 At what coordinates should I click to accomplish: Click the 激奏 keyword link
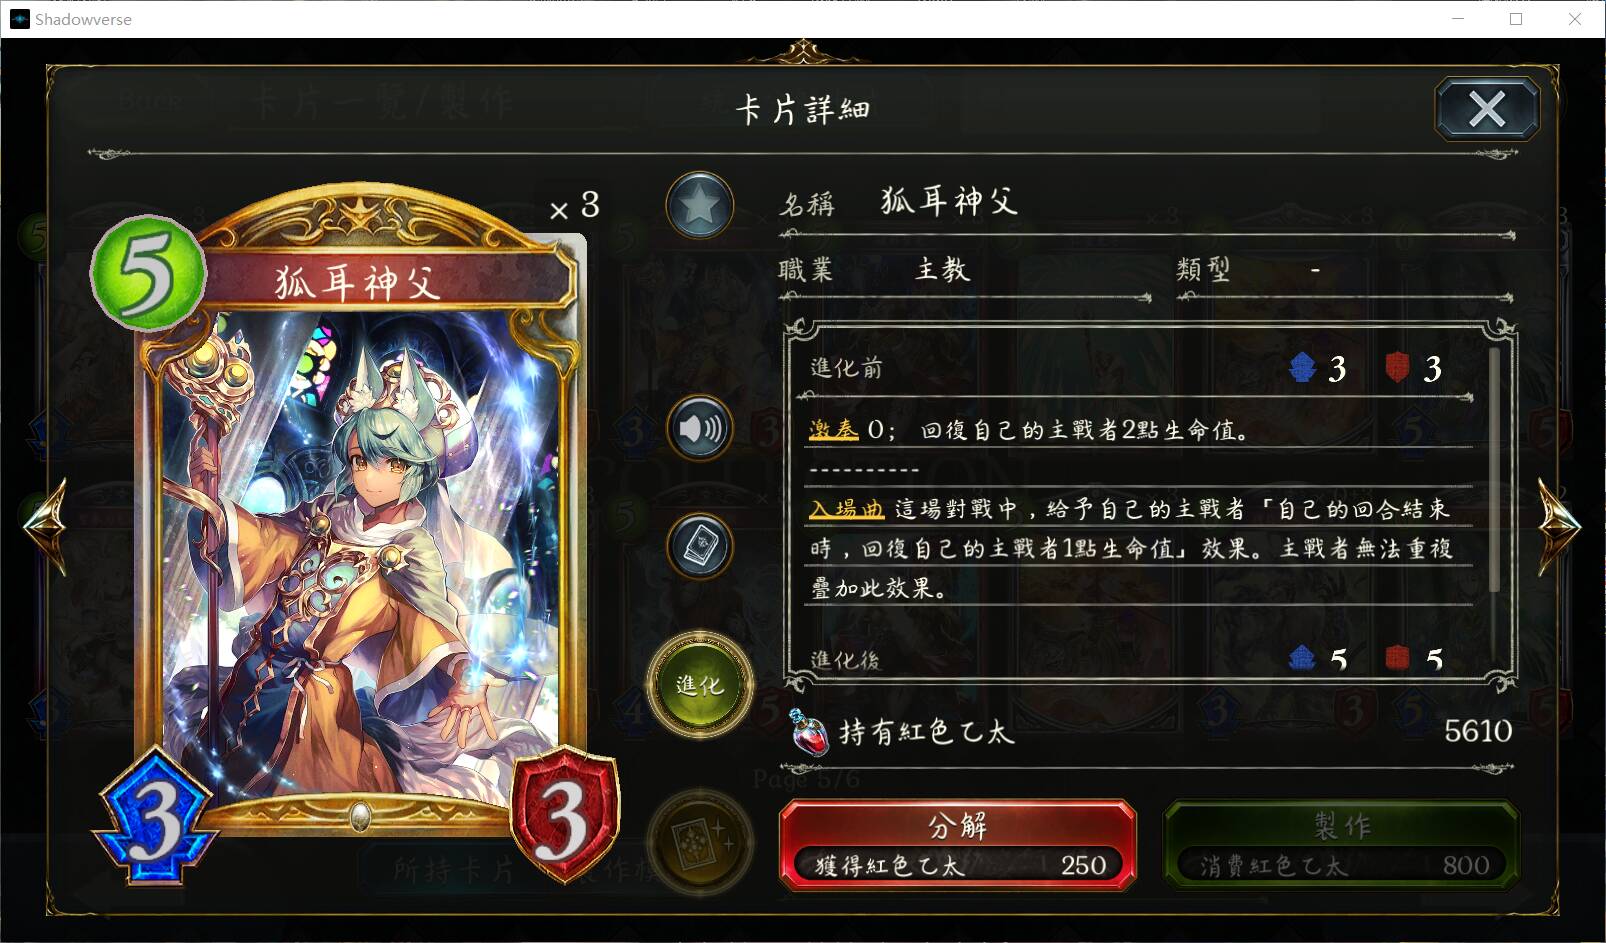pyautogui.click(x=833, y=430)
